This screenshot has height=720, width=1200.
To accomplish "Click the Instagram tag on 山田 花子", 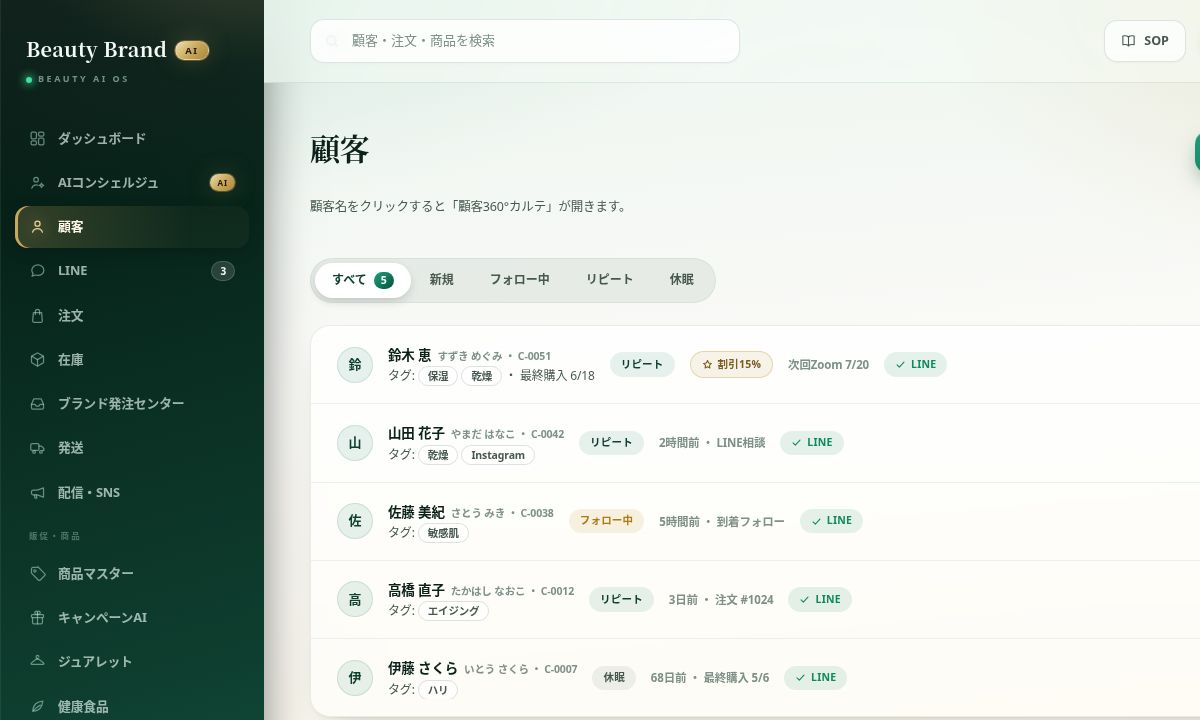I will pyautogui.click(x=498, y=455).
